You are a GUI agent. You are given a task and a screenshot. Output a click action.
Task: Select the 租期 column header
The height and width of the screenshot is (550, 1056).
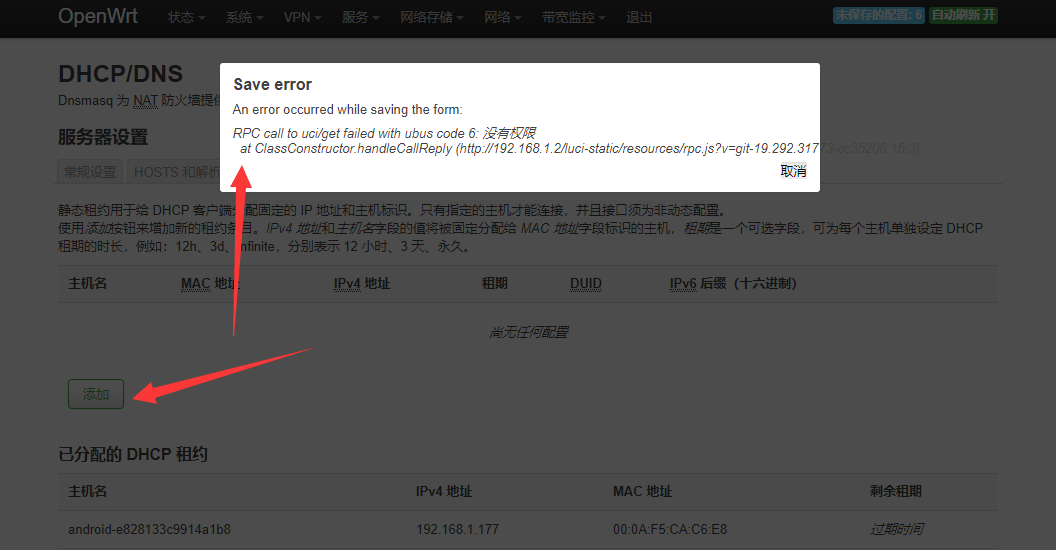click(x=495, y=283)
